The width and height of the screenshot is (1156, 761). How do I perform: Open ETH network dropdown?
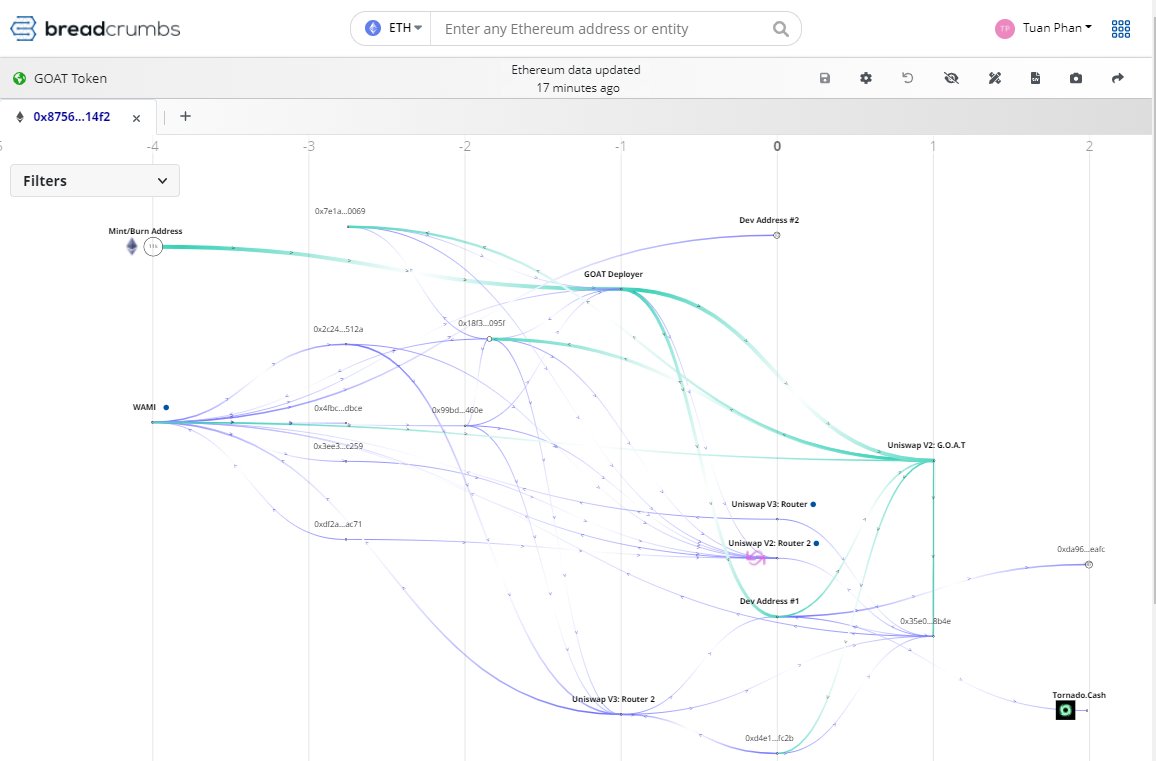394,28
